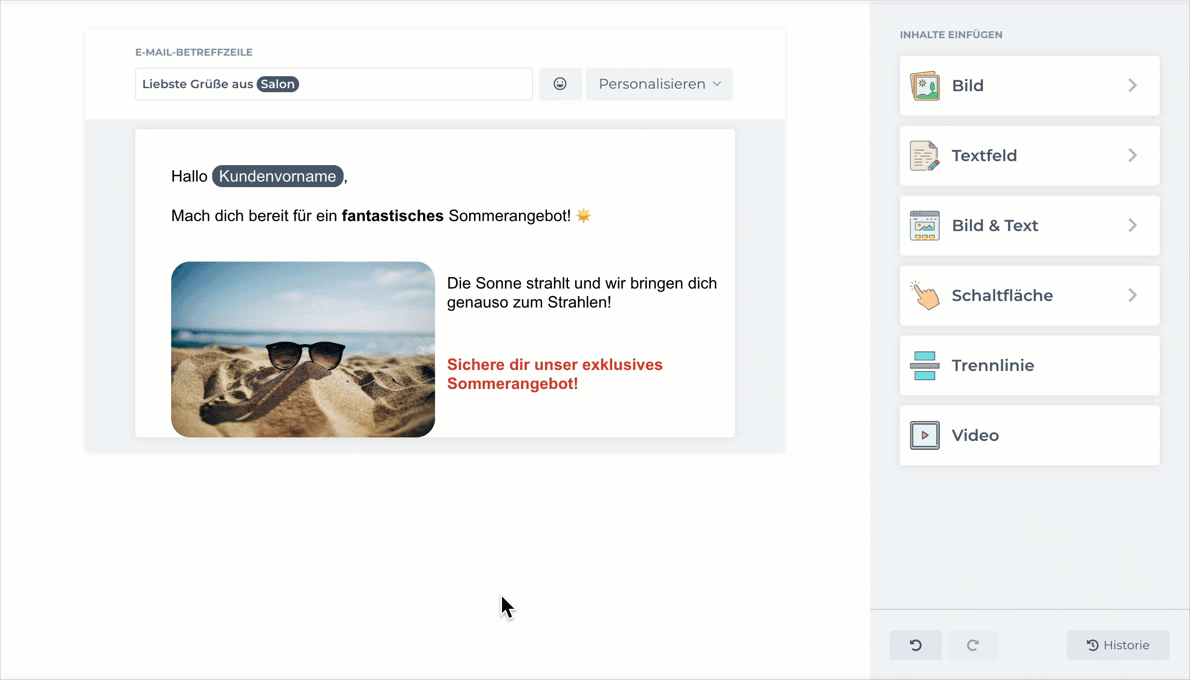The image size is (1190, 680).
Task: Click the Textfeld document icon
Action: click(x=924, y=156)
